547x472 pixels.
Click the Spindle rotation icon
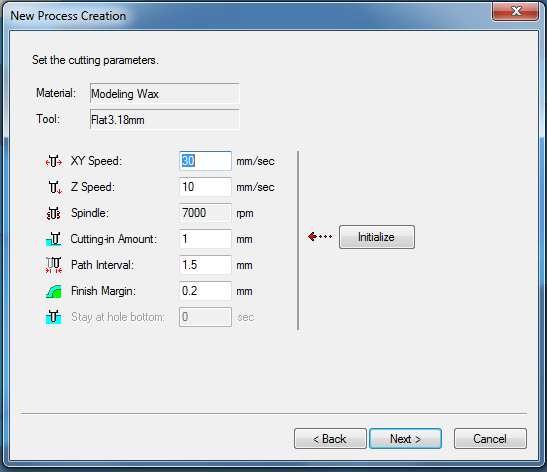coord(53,213)
